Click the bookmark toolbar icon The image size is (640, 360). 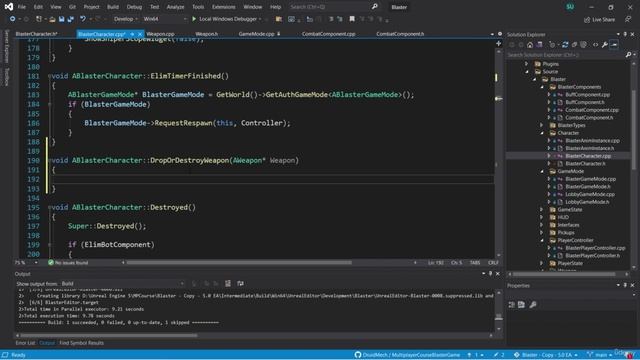pyautogui.click(x=352, y=19)
